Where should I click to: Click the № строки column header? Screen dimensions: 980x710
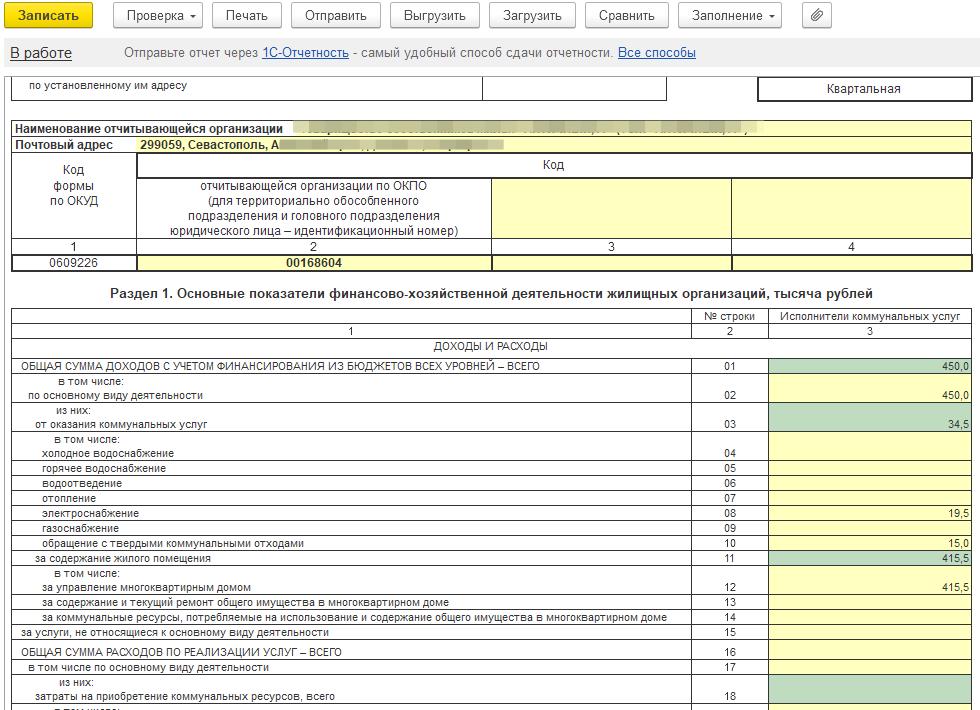tap(729, 316)
